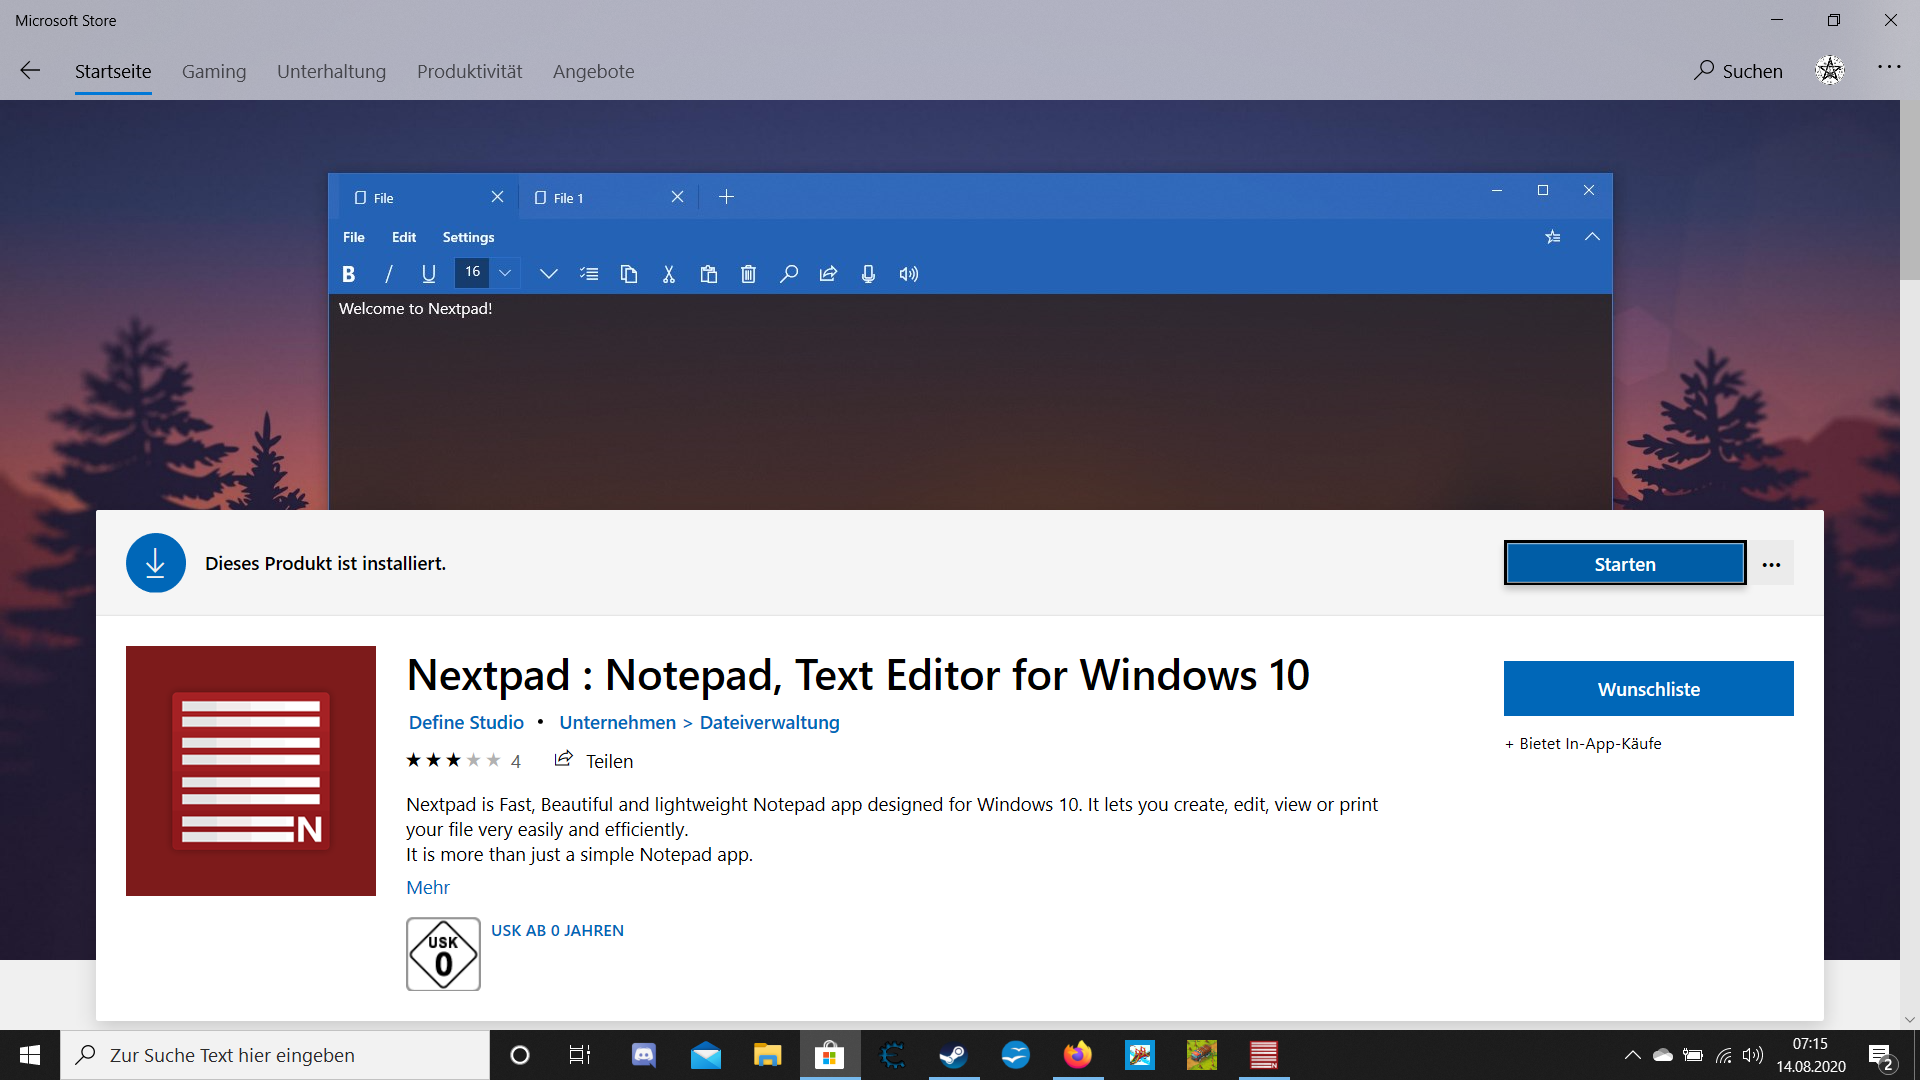
Task: Click the checklist icon in Nextpad toolbar
Action: coord(589,274)
